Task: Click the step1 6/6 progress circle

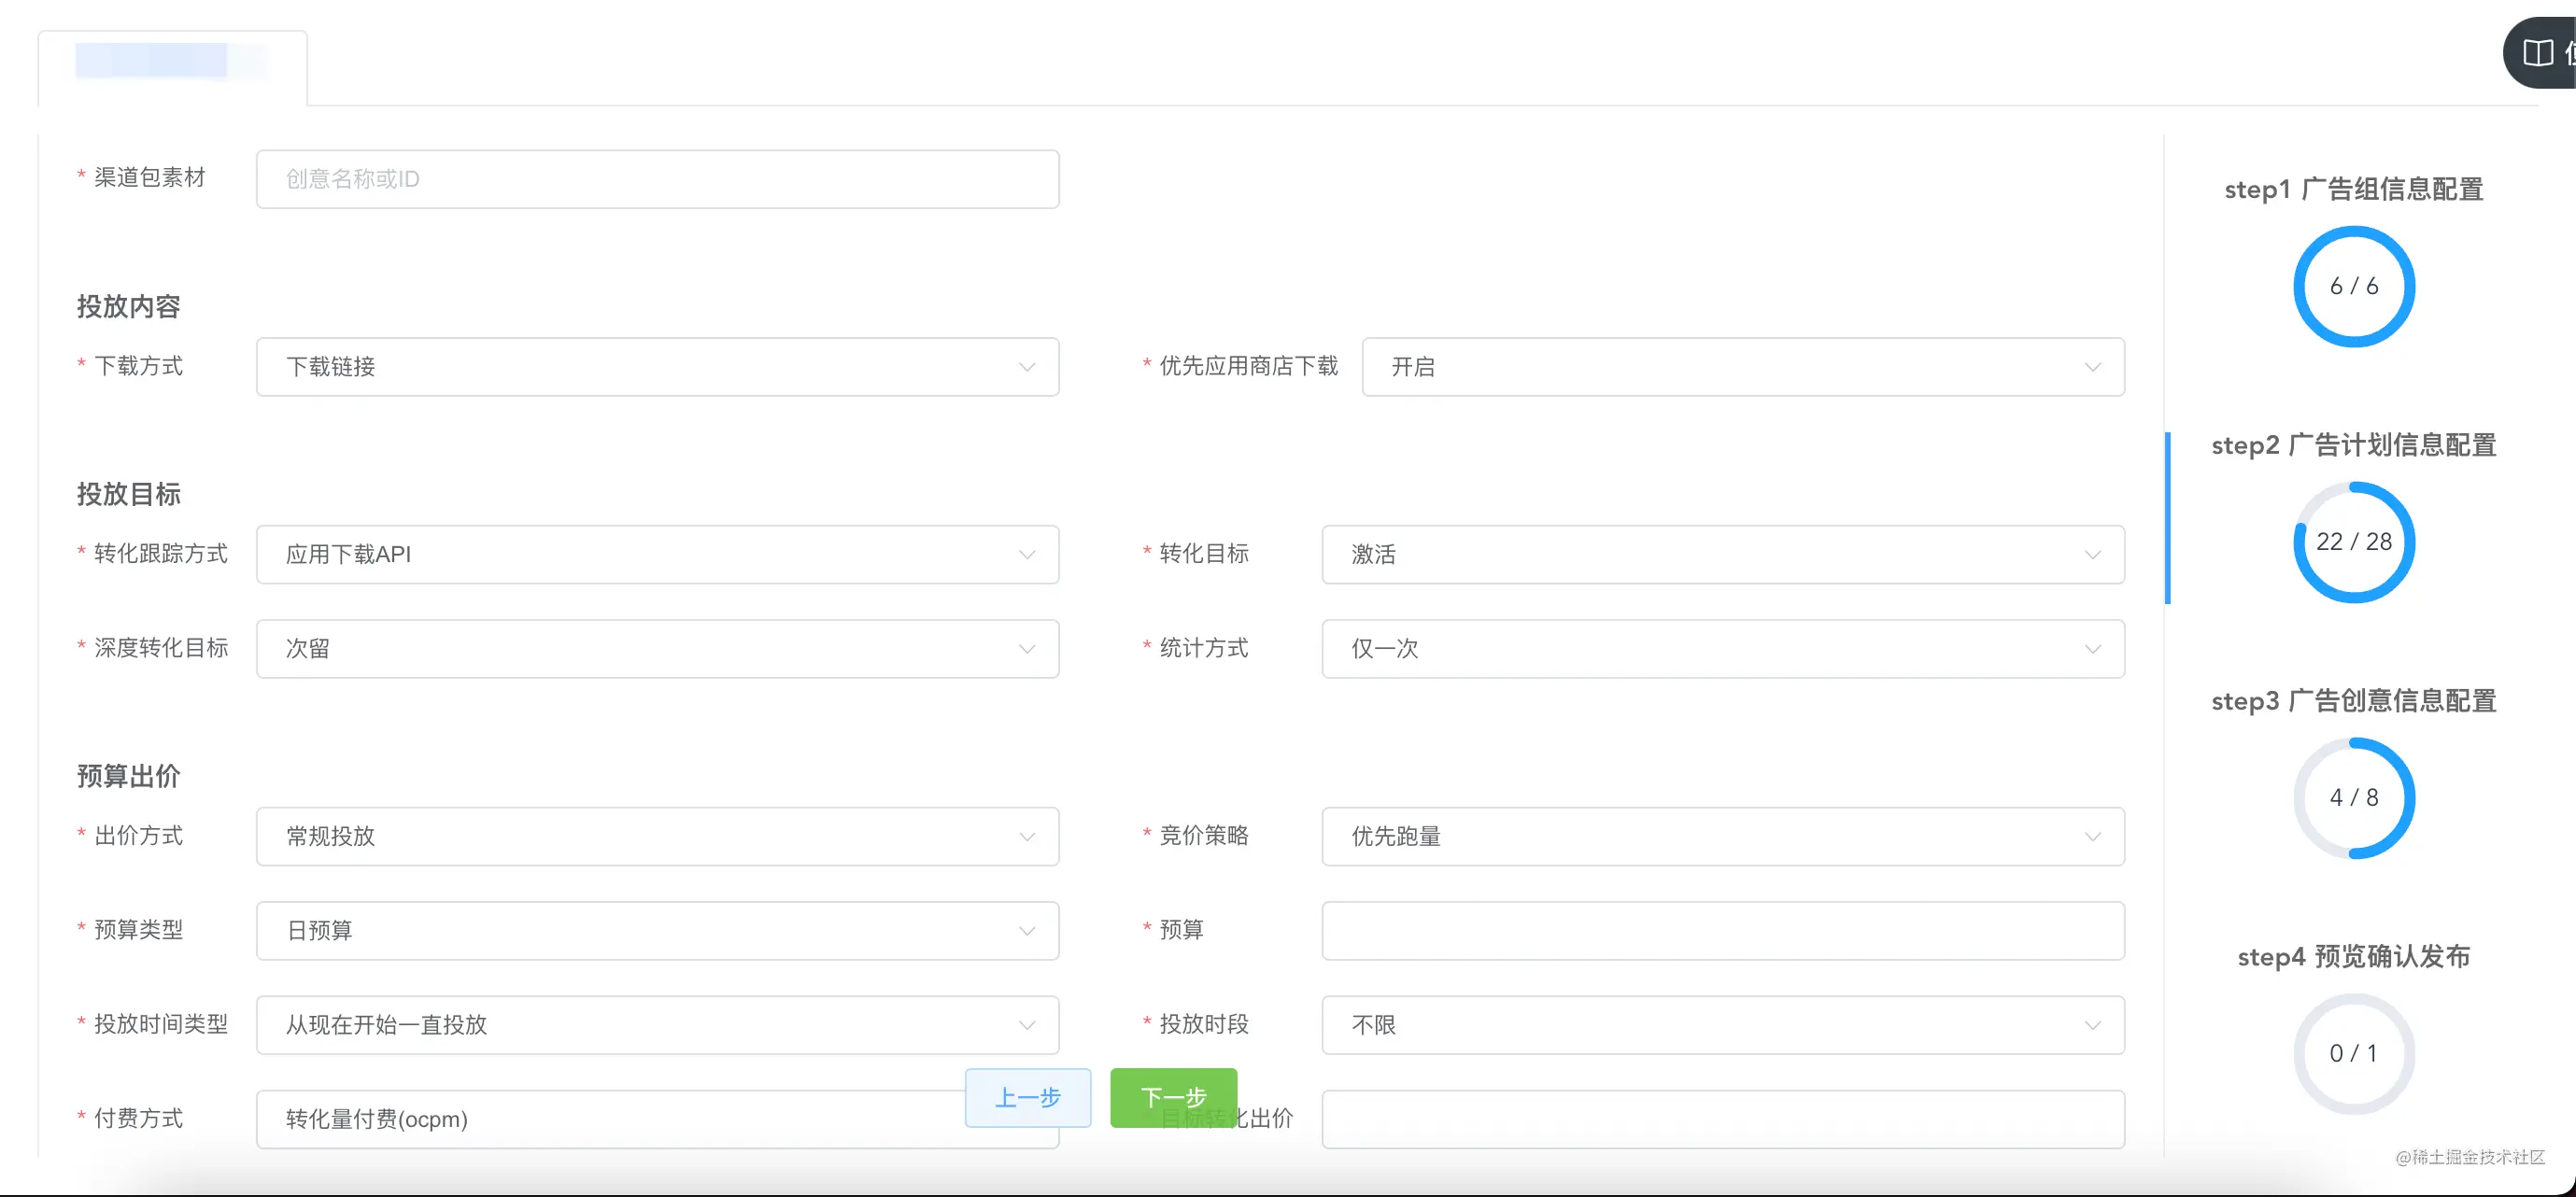Action: pyautogui.click(x=2353, y=286)
